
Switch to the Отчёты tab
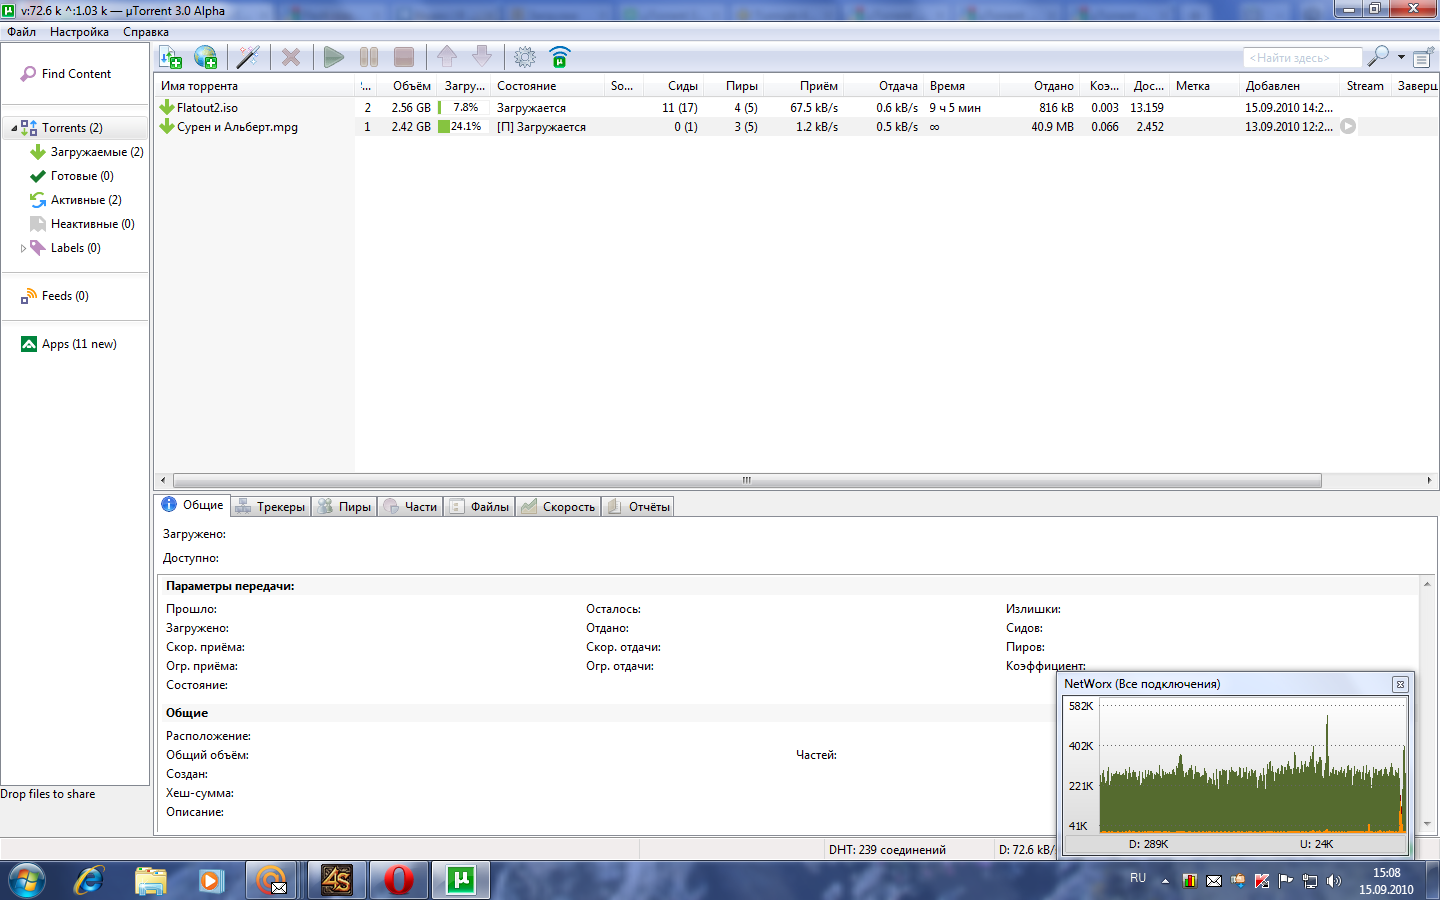pos(638,507)
